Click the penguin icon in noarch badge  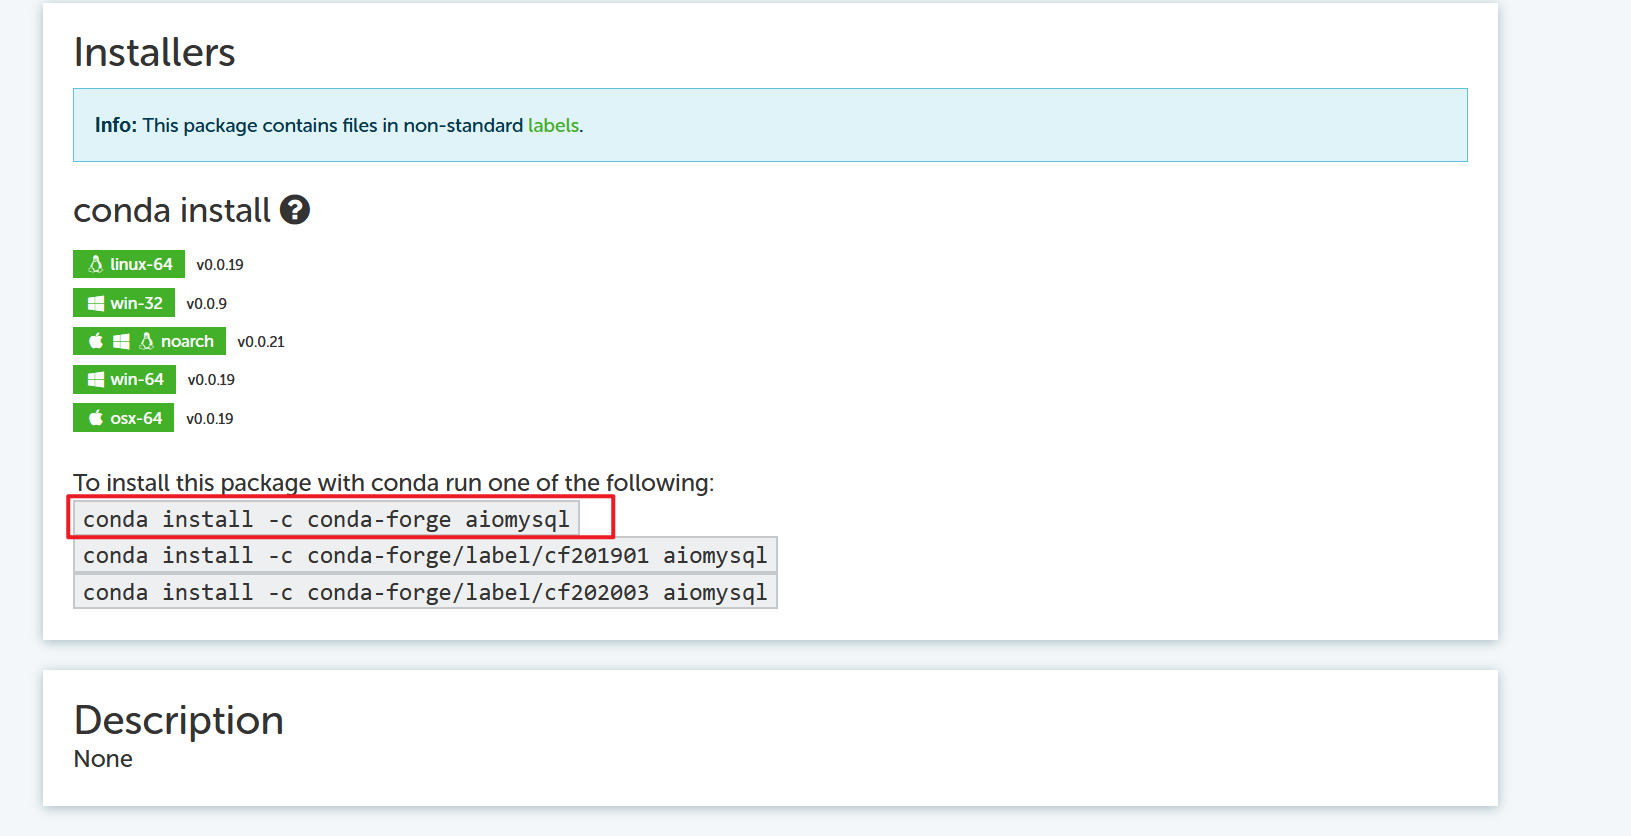tap(146, 341)
